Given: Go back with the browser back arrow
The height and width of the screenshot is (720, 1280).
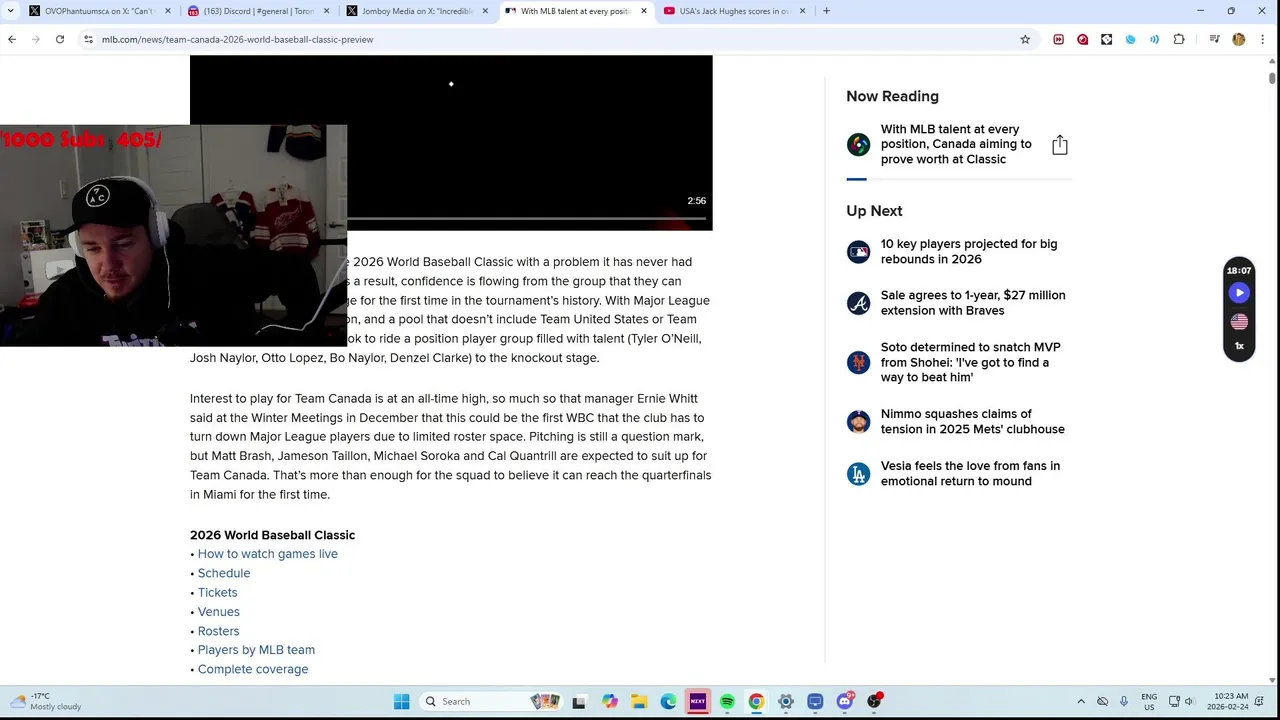Looking at the screenshot, I should pos(12,39).
